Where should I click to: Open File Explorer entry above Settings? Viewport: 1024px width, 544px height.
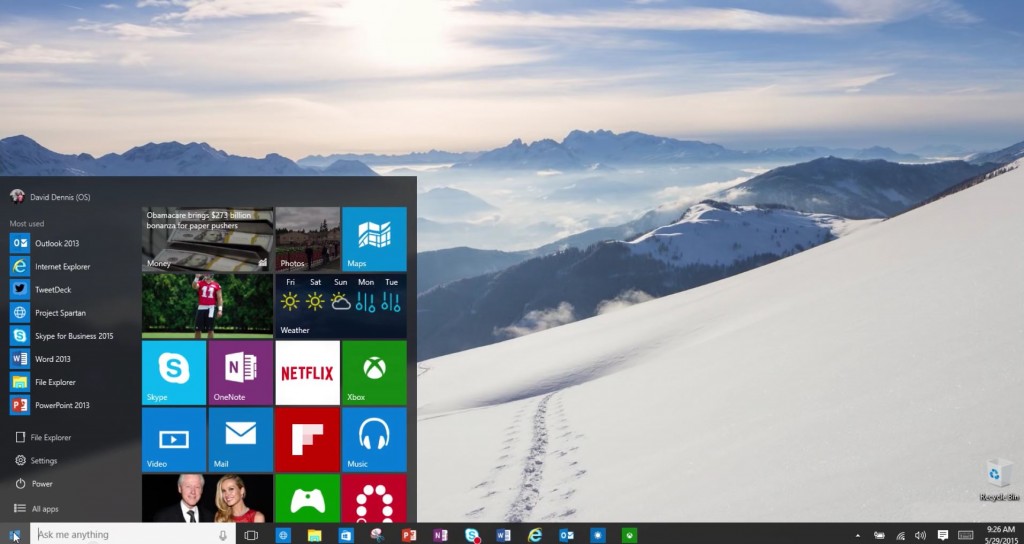tap(43, 438)
